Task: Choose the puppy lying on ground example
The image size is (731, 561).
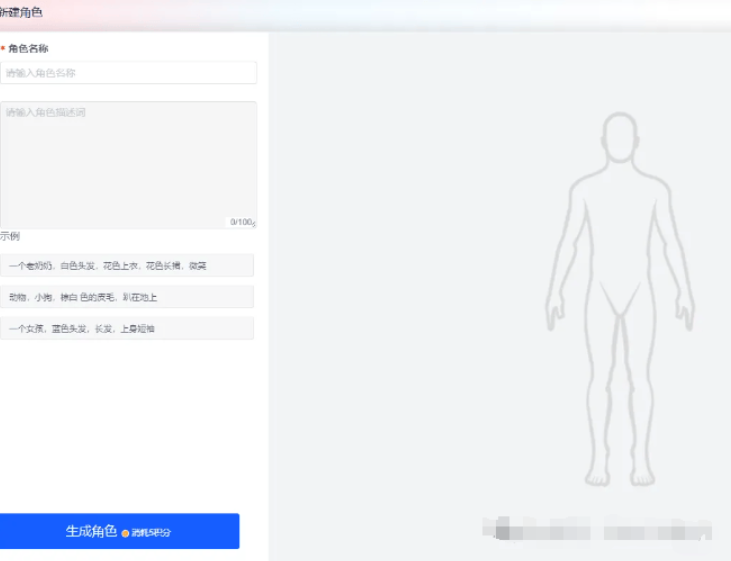Action: (127, 297)
